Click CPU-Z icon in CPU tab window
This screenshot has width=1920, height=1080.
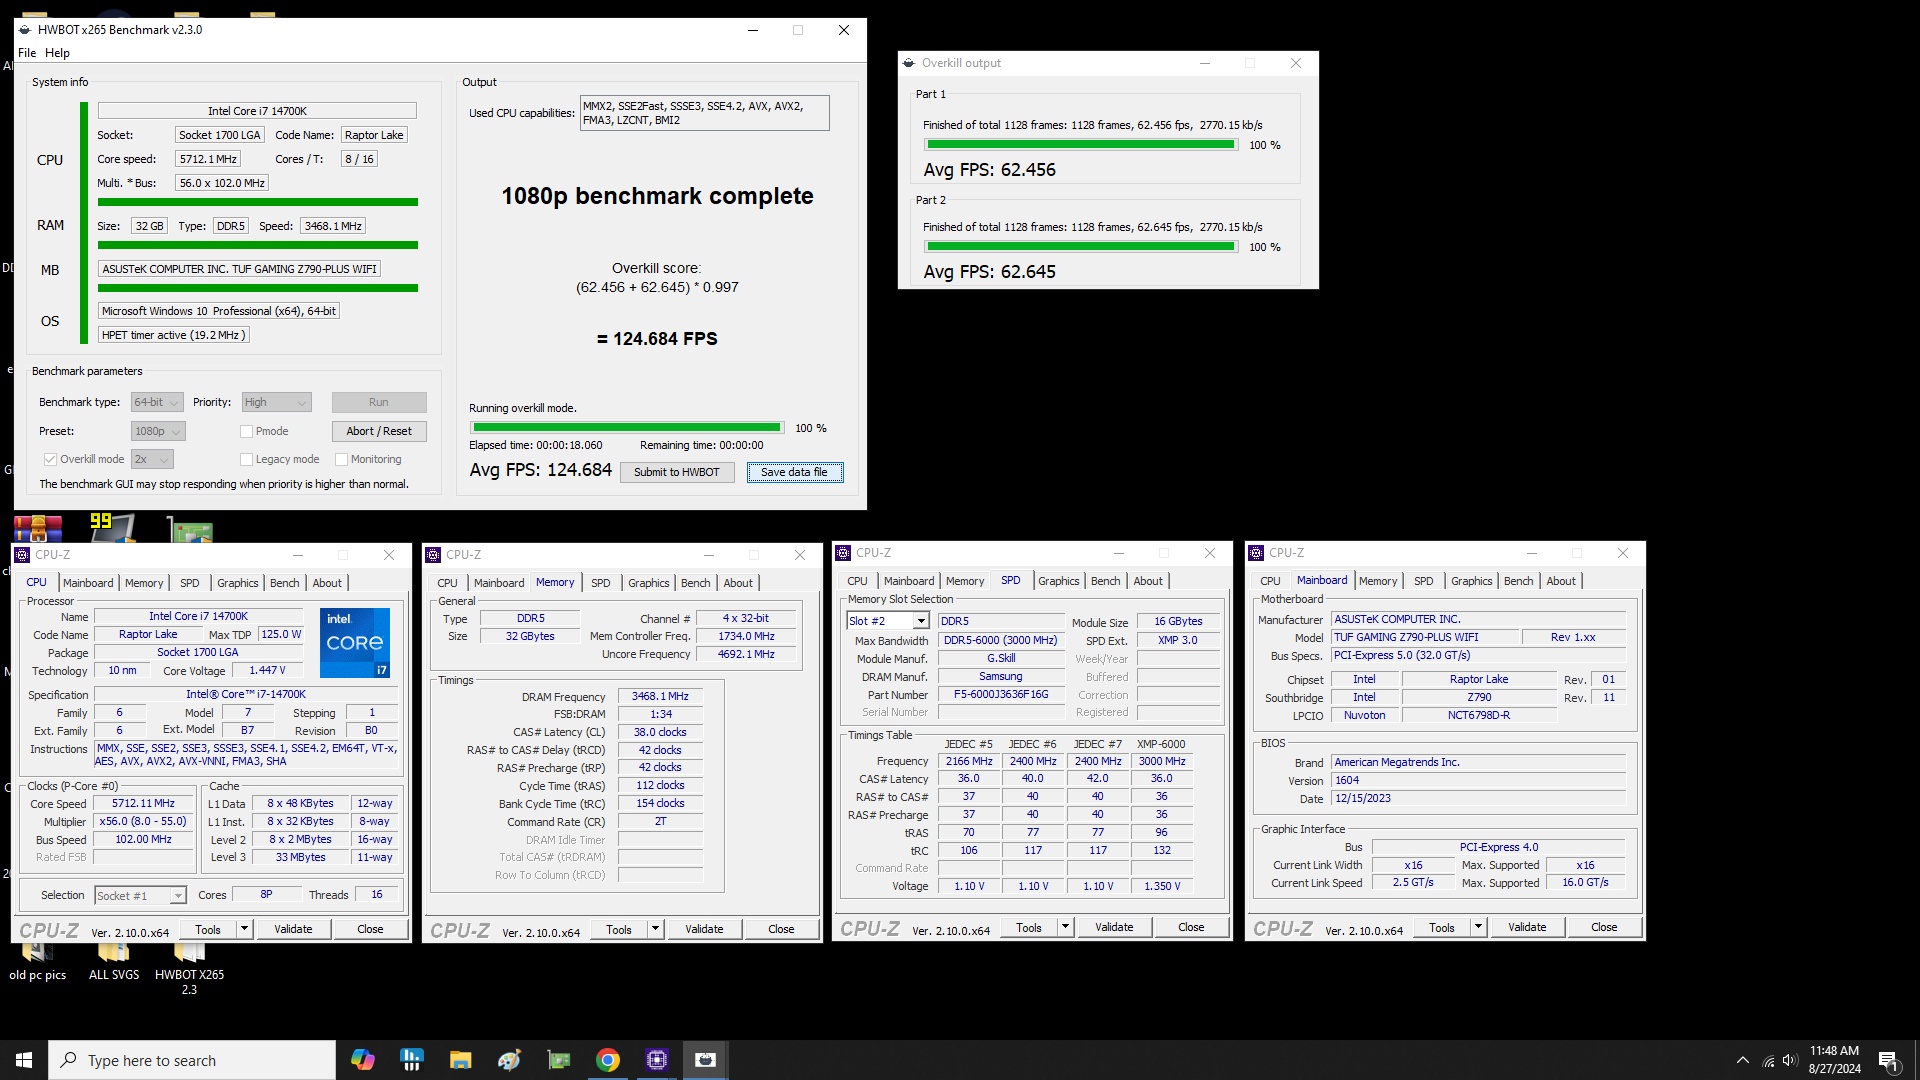[22, 555]
